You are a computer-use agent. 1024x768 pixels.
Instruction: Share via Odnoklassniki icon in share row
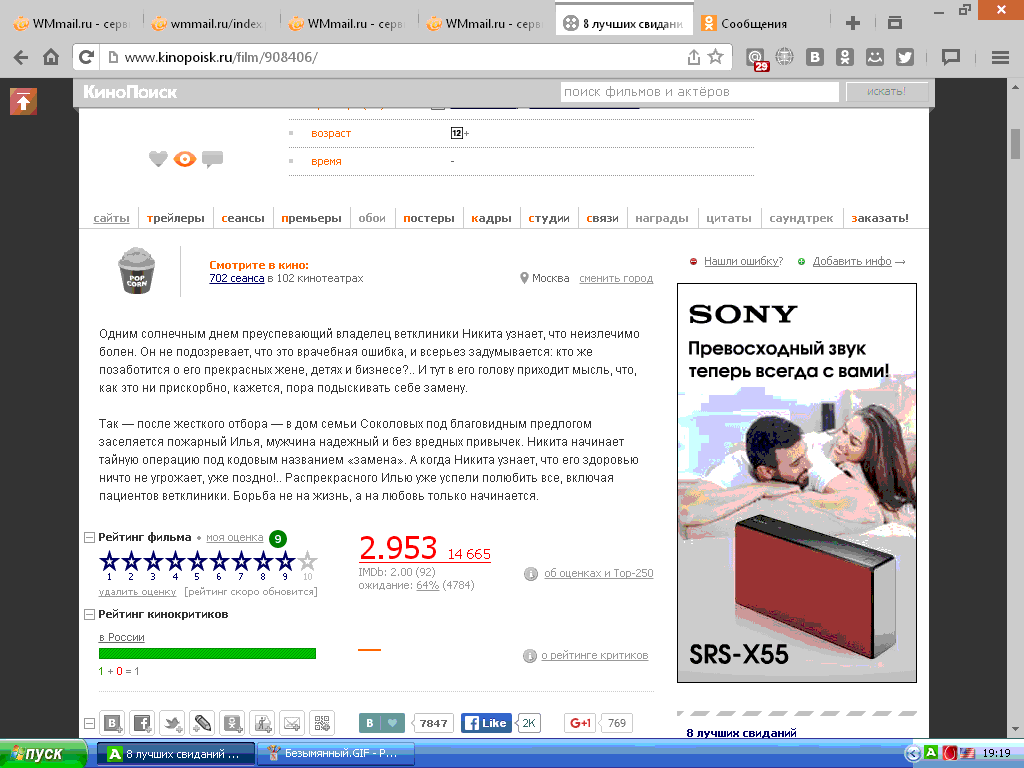pyautogui.click(x=232, y=723)
